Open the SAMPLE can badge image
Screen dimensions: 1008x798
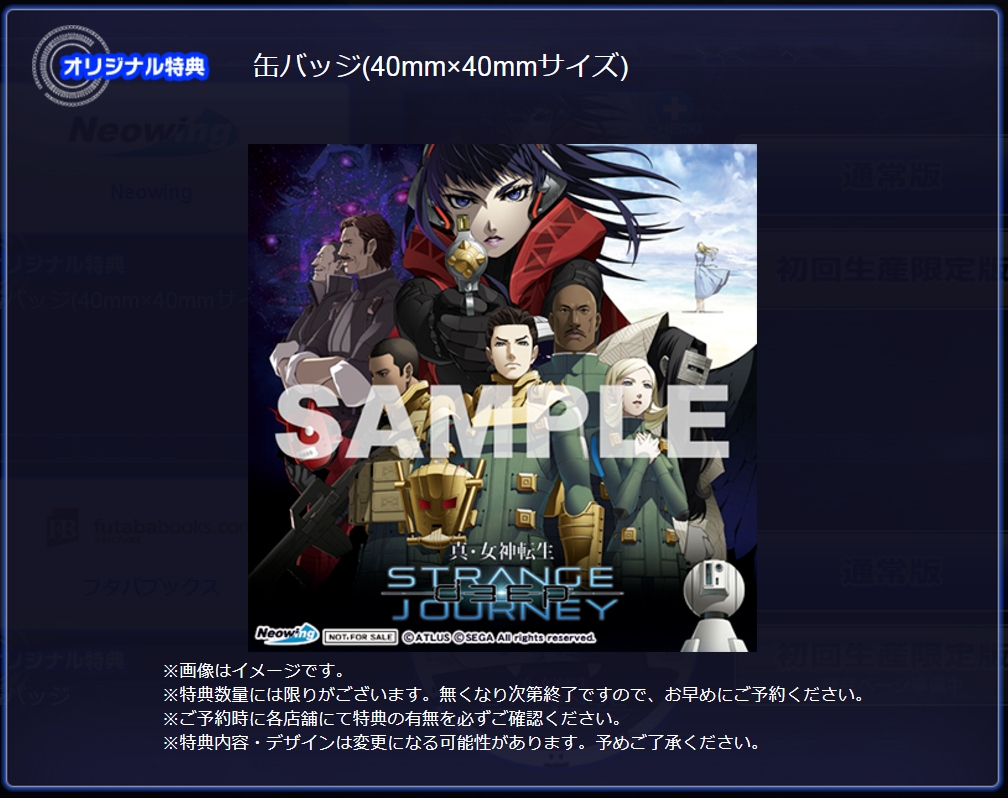click(502, 397)
